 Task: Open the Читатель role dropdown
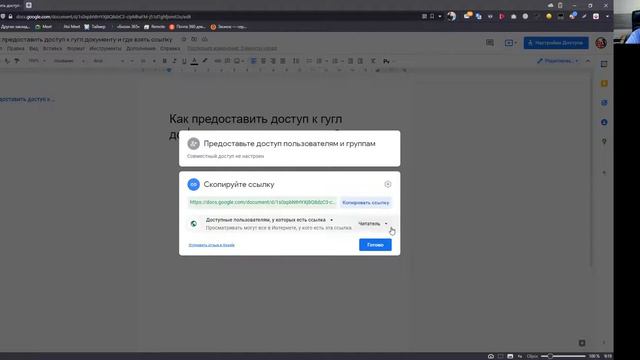(373, 224)
